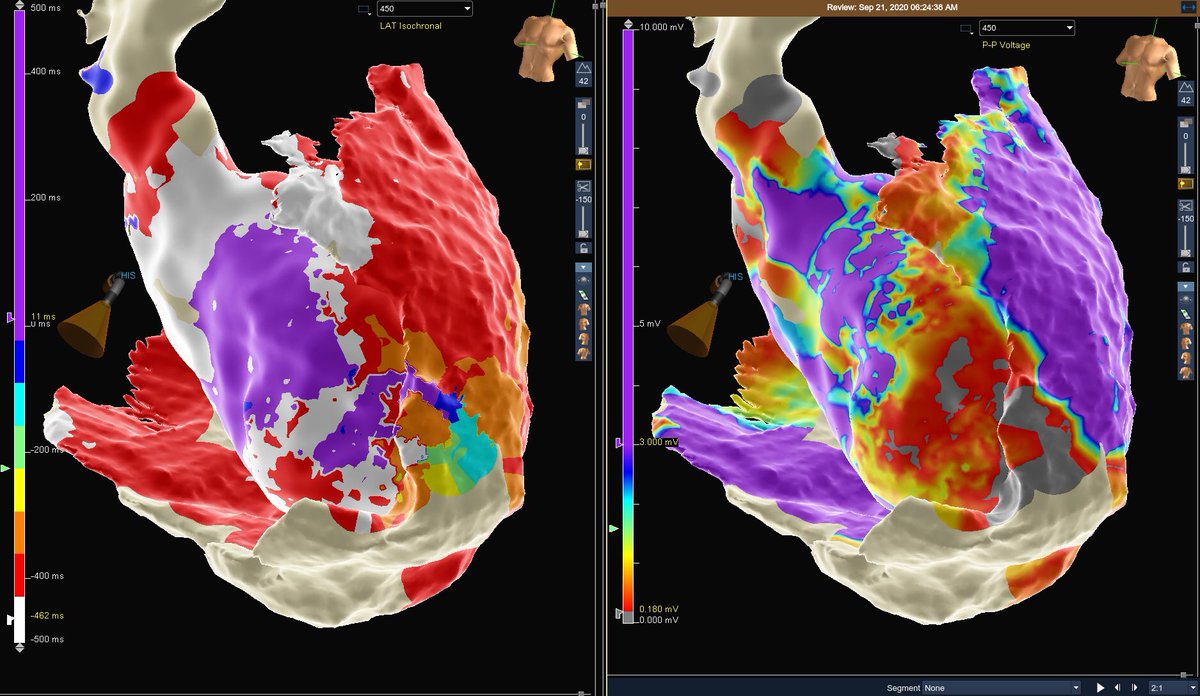Viewport: 1200px width, 696px height.
Task: Toggle the eye visibility icon in right toolbar
Action: (1186, 298)
